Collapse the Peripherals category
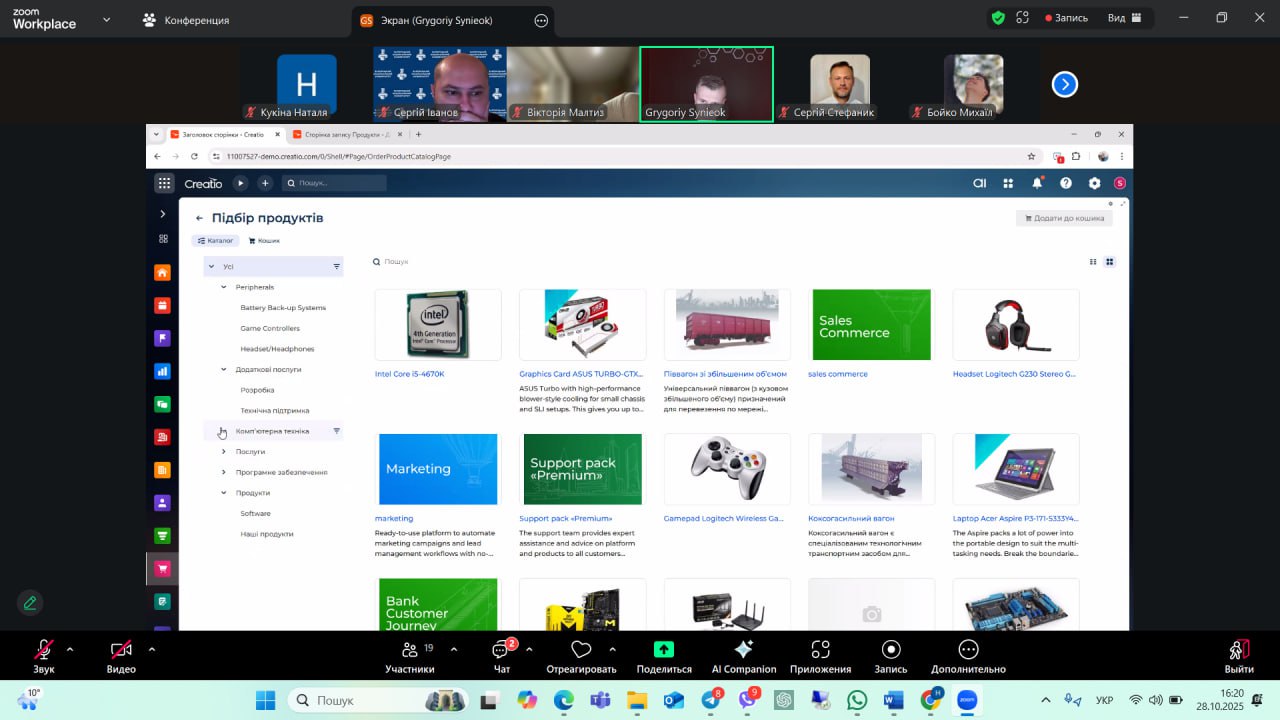This screenshot has height=720, width=1280. 224,287
